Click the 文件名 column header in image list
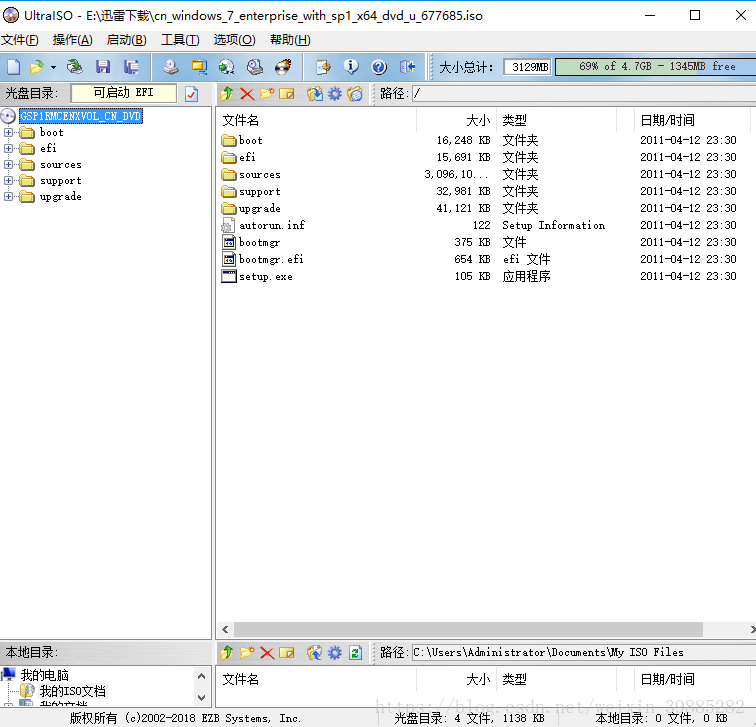The image size is (756, 727). click(x=318, y=120)
